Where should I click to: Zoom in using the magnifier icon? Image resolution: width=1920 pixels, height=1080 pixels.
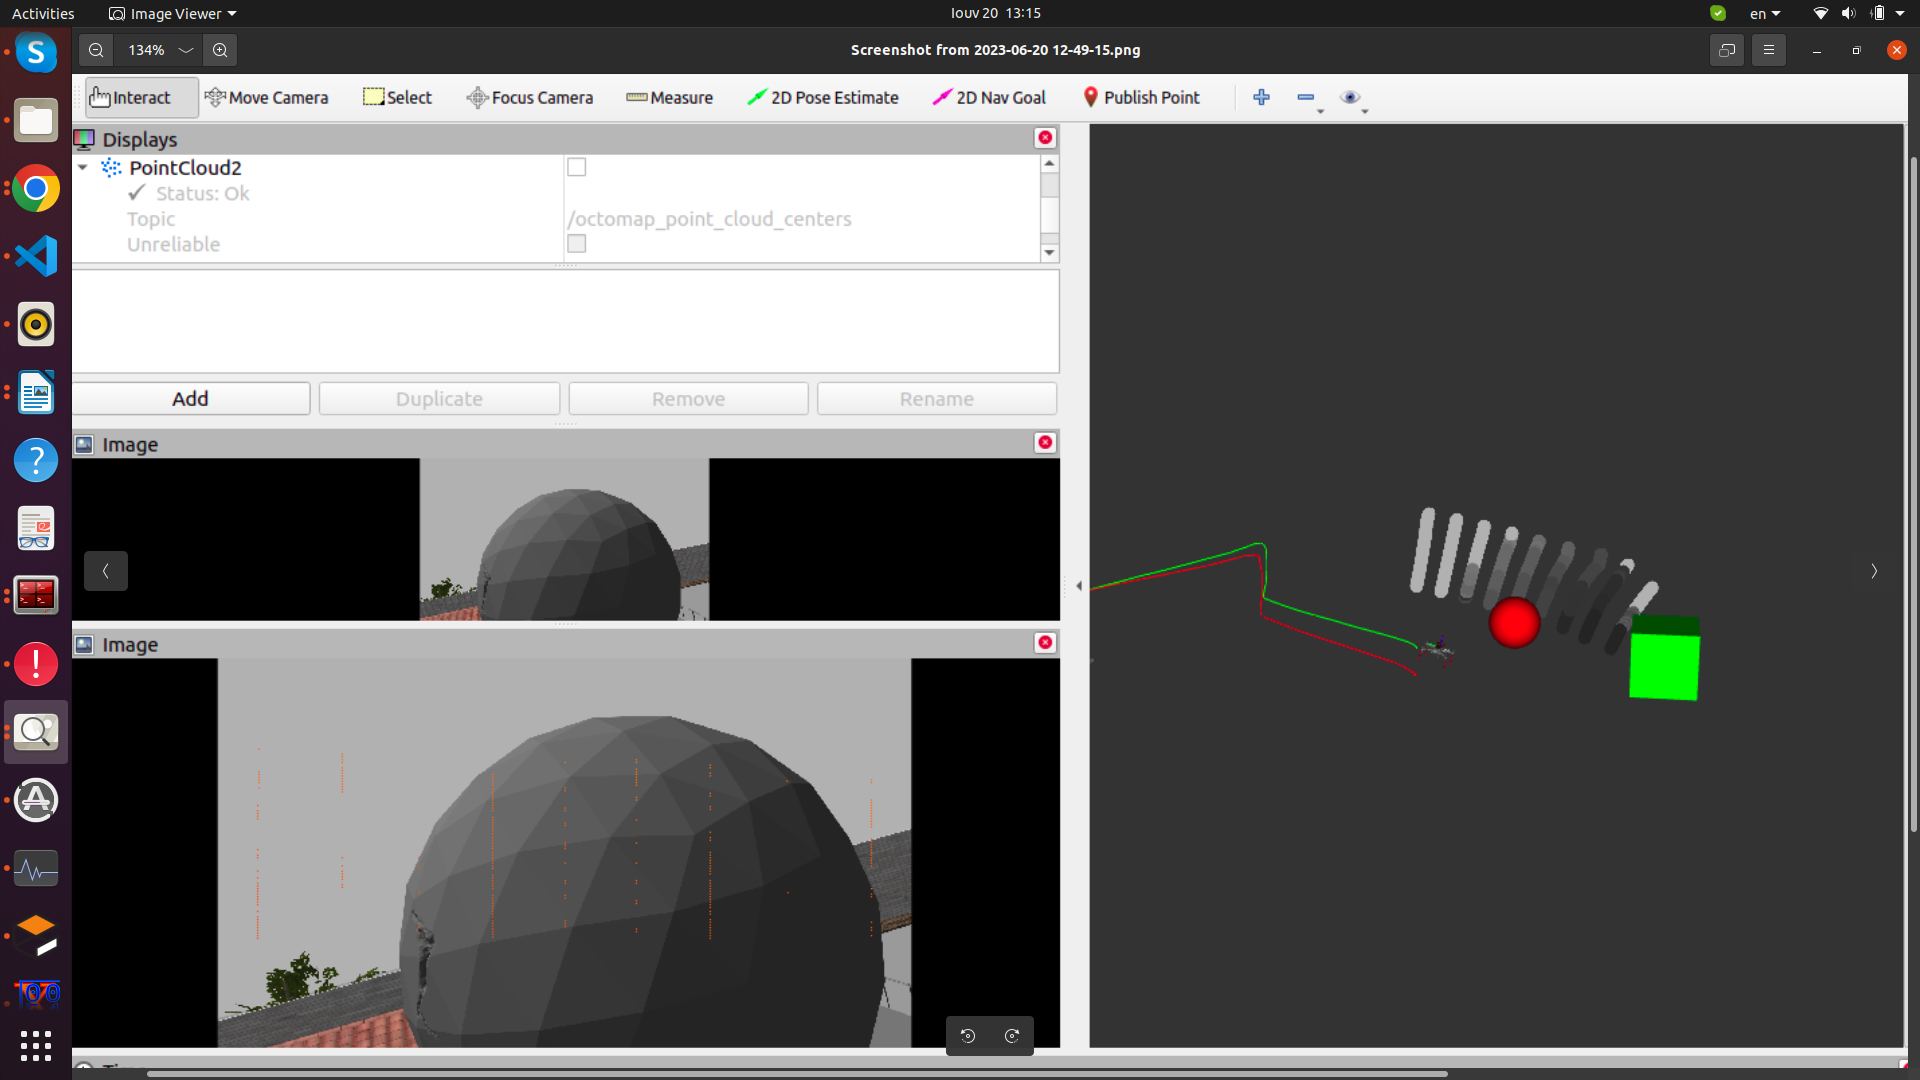(220, 50)
